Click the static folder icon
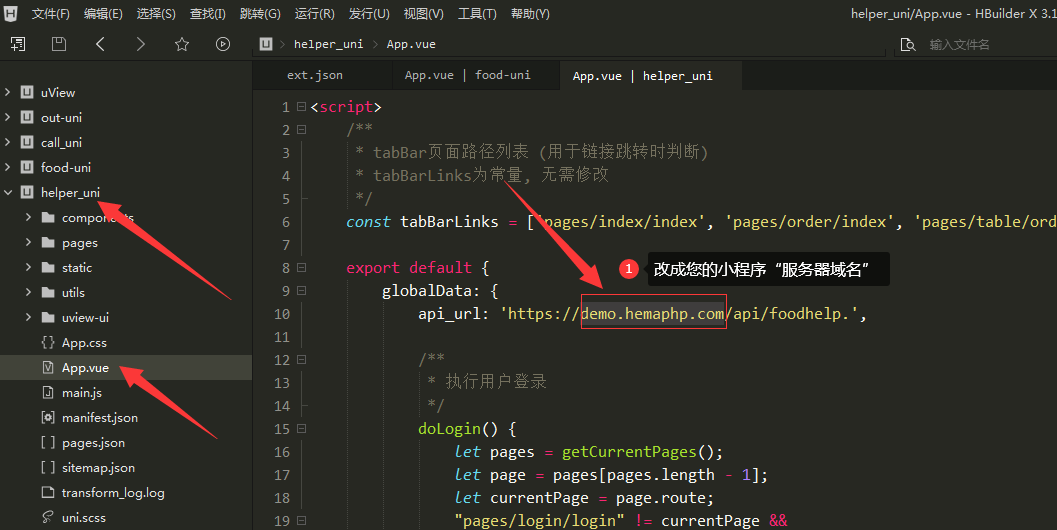1057x530 pixels. (x=48, y=268)
